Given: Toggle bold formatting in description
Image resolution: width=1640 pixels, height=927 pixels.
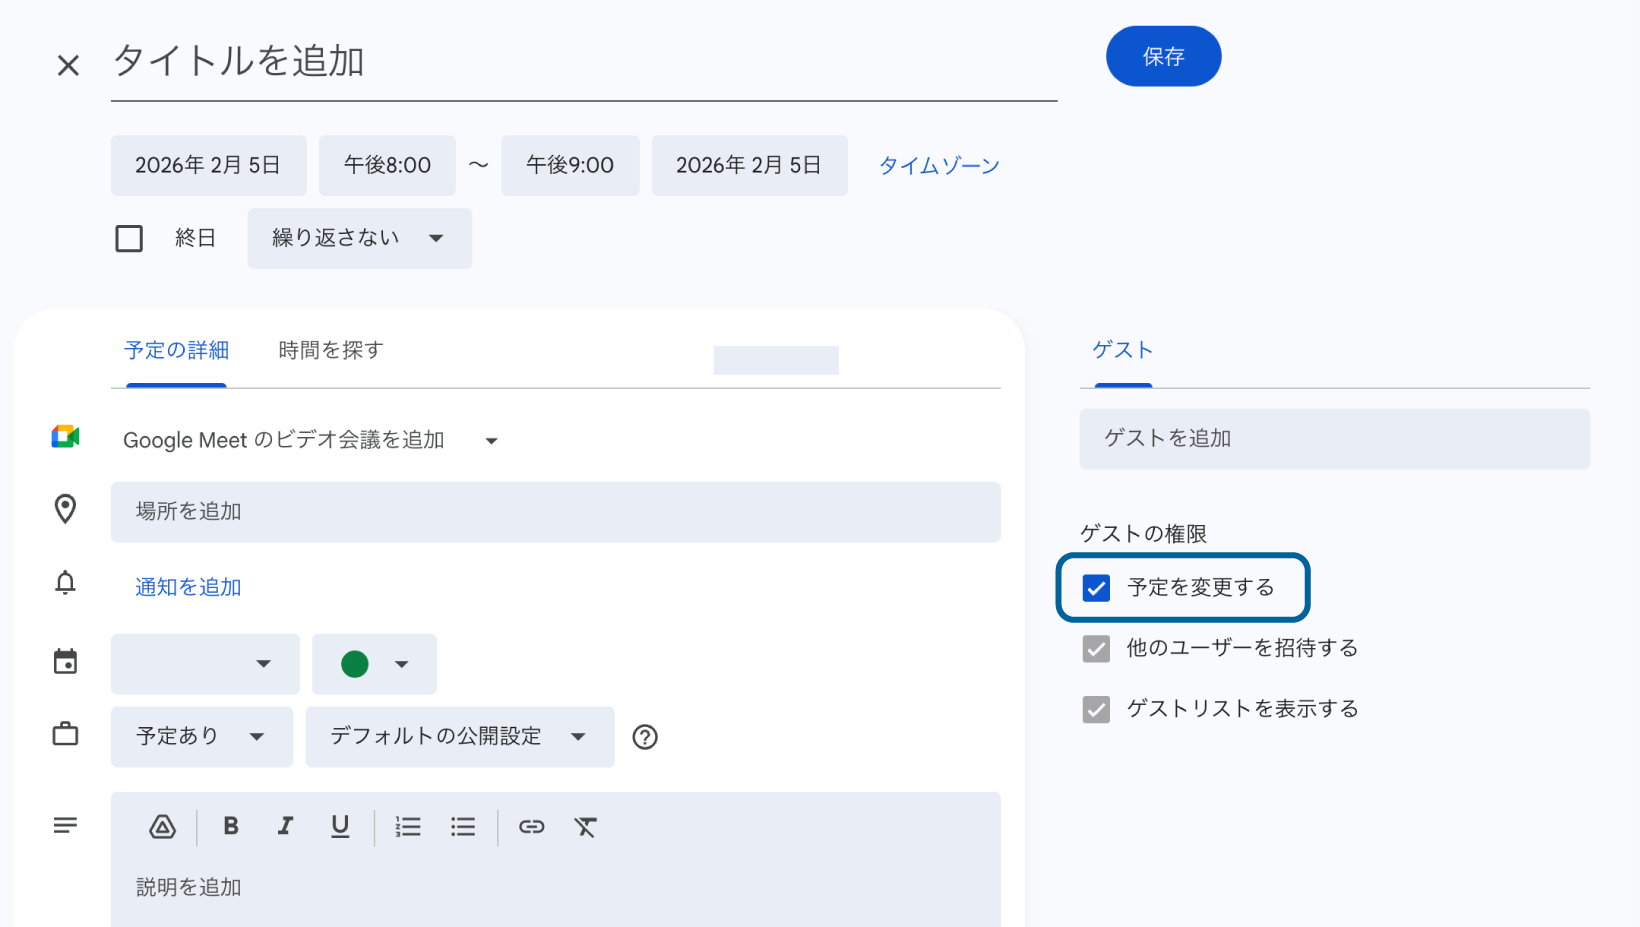Looking at the screenshot, I should (x=231, y=826).
